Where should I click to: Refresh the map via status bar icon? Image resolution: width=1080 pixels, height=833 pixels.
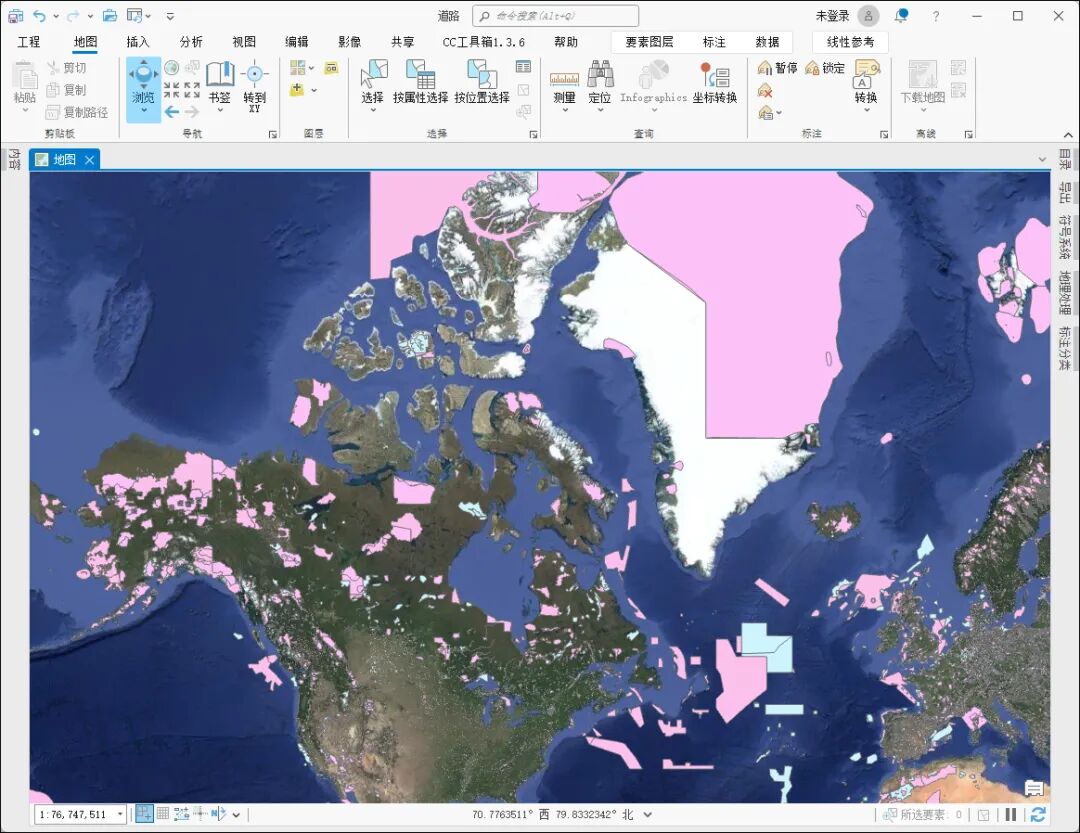point(1038,815)
